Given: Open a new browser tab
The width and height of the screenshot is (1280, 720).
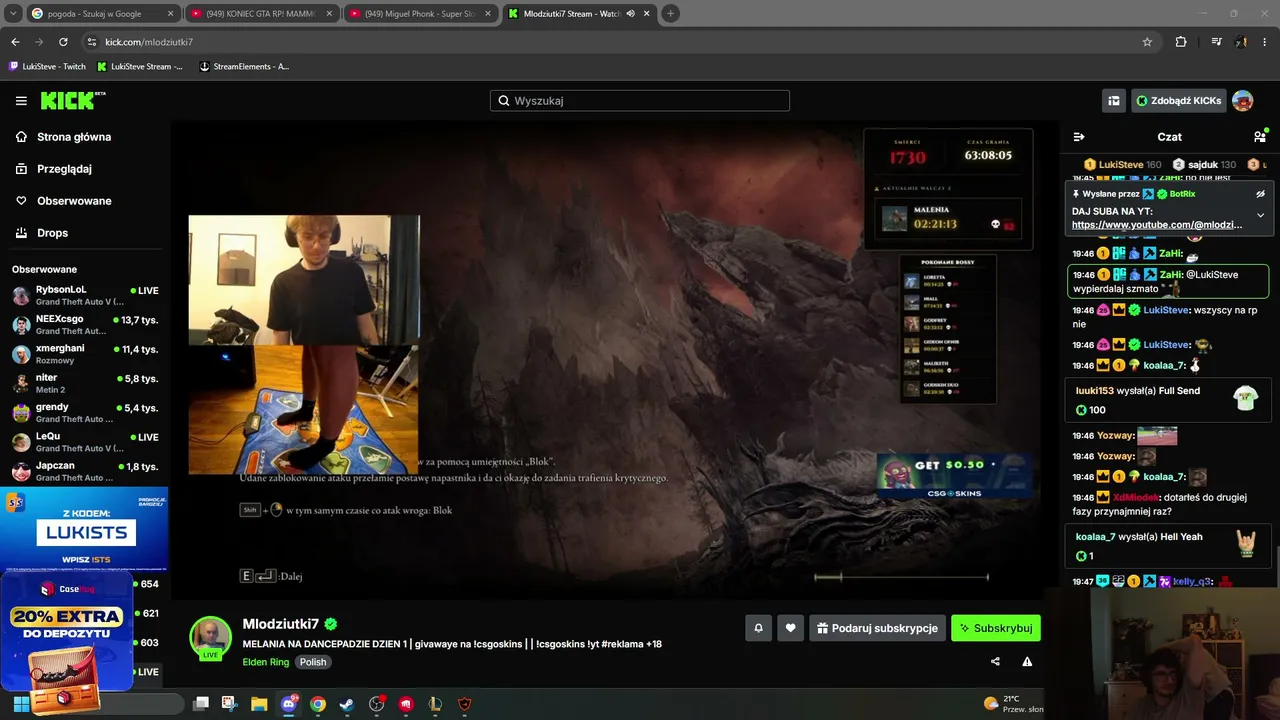Looking at the screenshot, I should coord(670,14).
